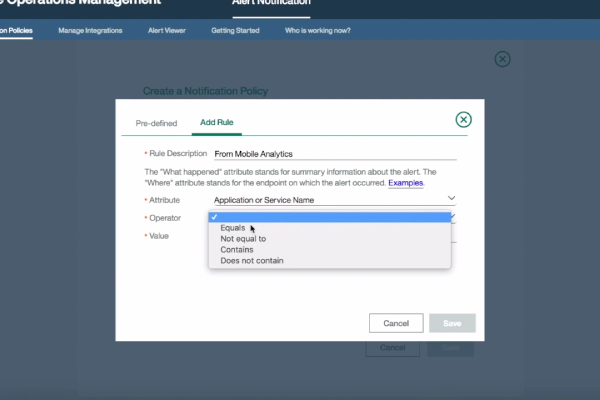Select Does not contain option
Image resolution: width=600 pixels, height=400 pixels.
click(x=329, y=261)
